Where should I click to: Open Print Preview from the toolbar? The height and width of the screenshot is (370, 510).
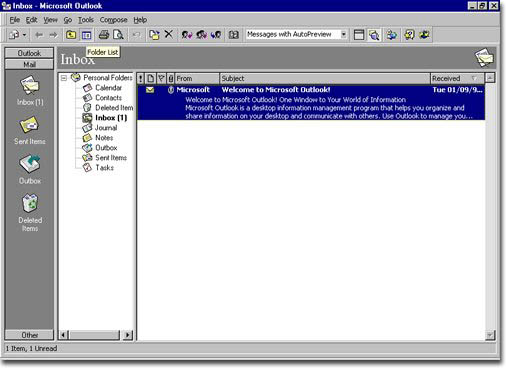click(x=118, y=35)
